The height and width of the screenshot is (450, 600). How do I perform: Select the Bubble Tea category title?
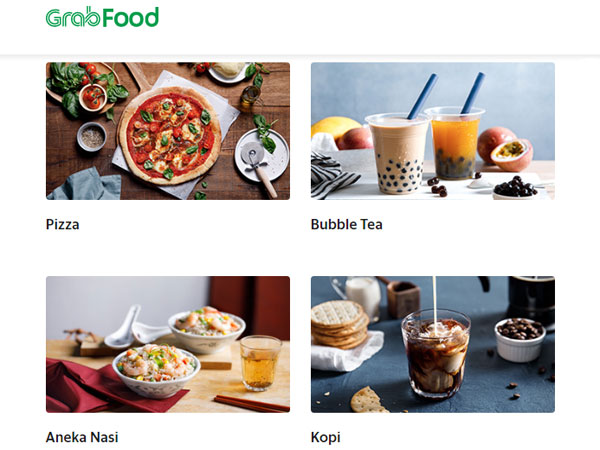(347, 224)
